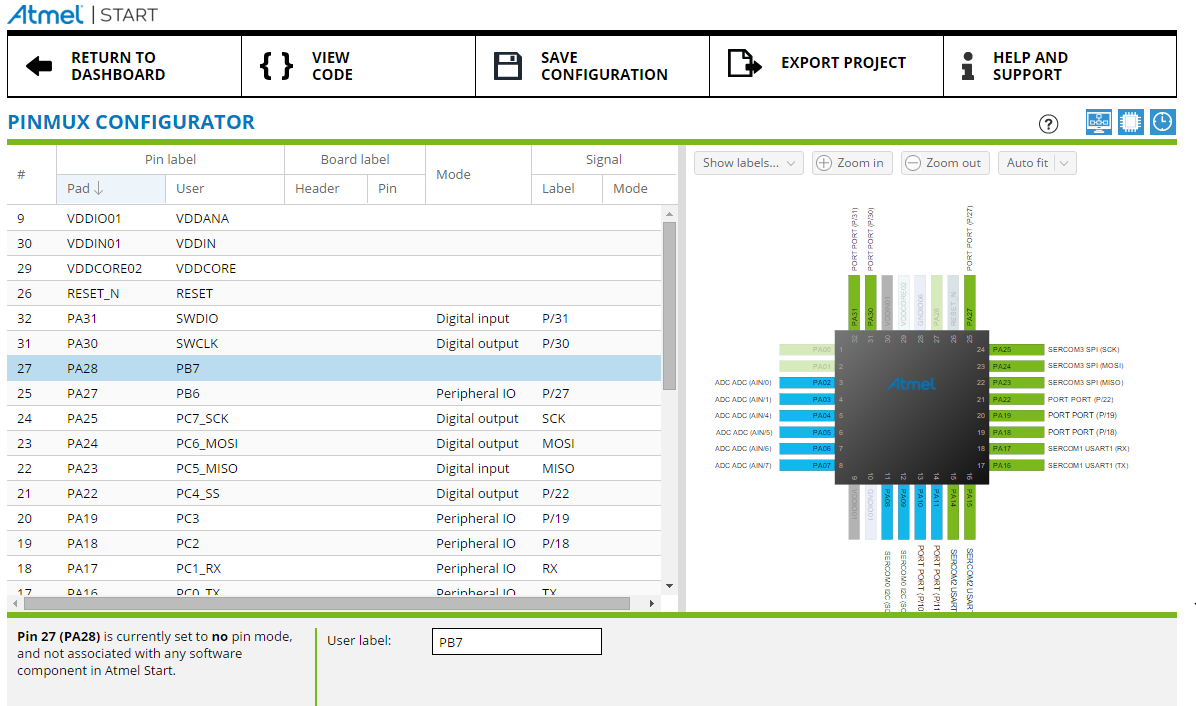Image resolution: width=1196 pixels, height=706 pixels.
Task: Click pin PA22 on chip diagram
Action: (1017, 400)
